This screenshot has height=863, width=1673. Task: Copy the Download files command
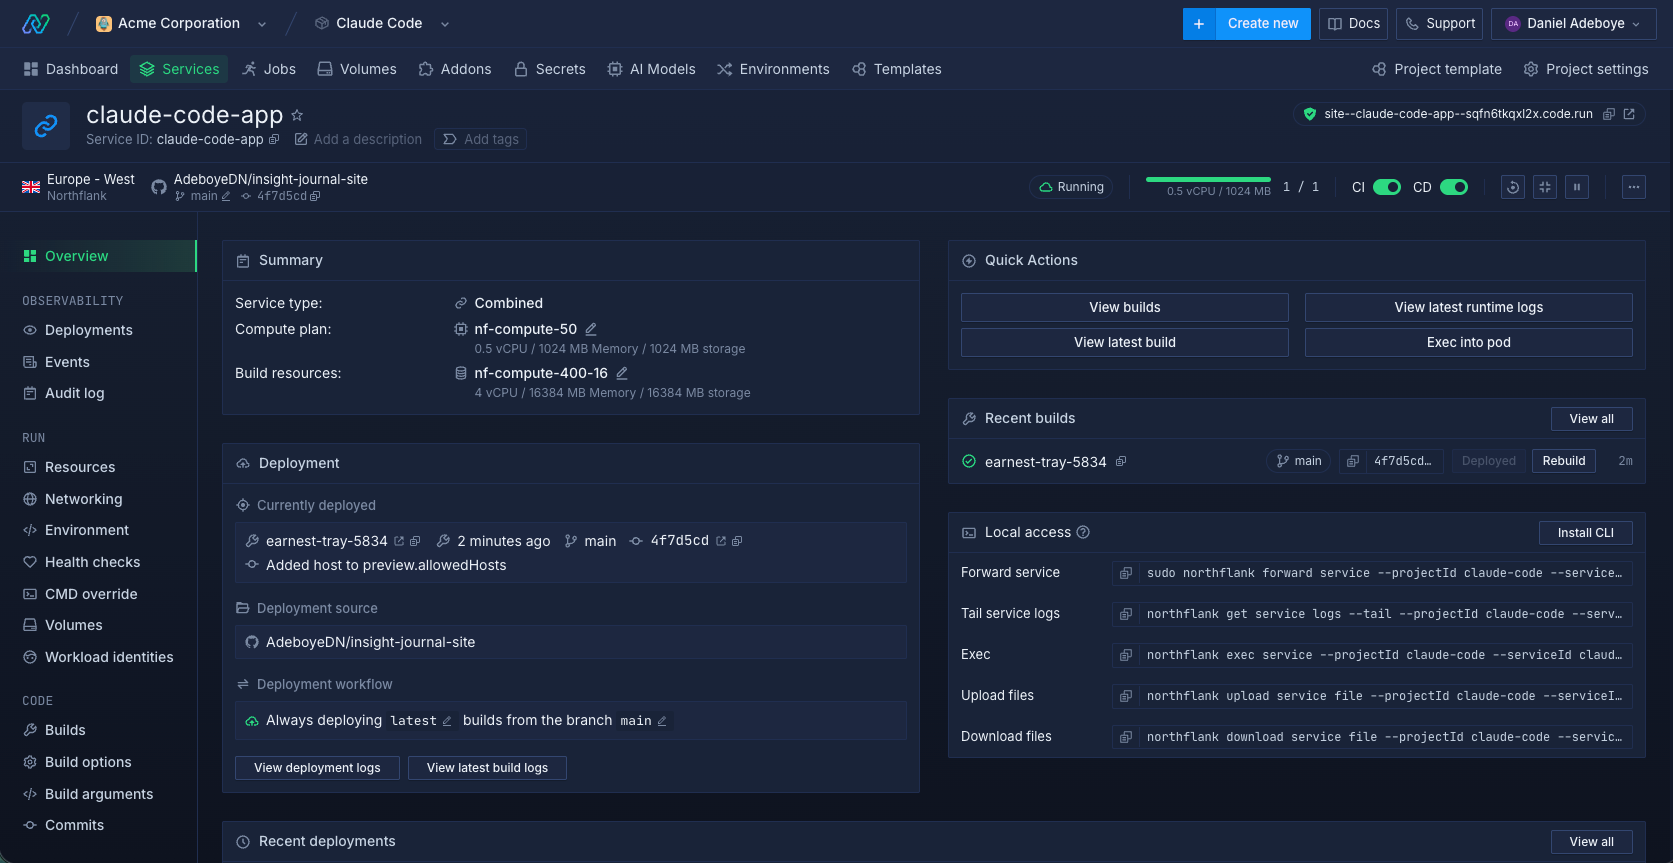[1126, 737]
